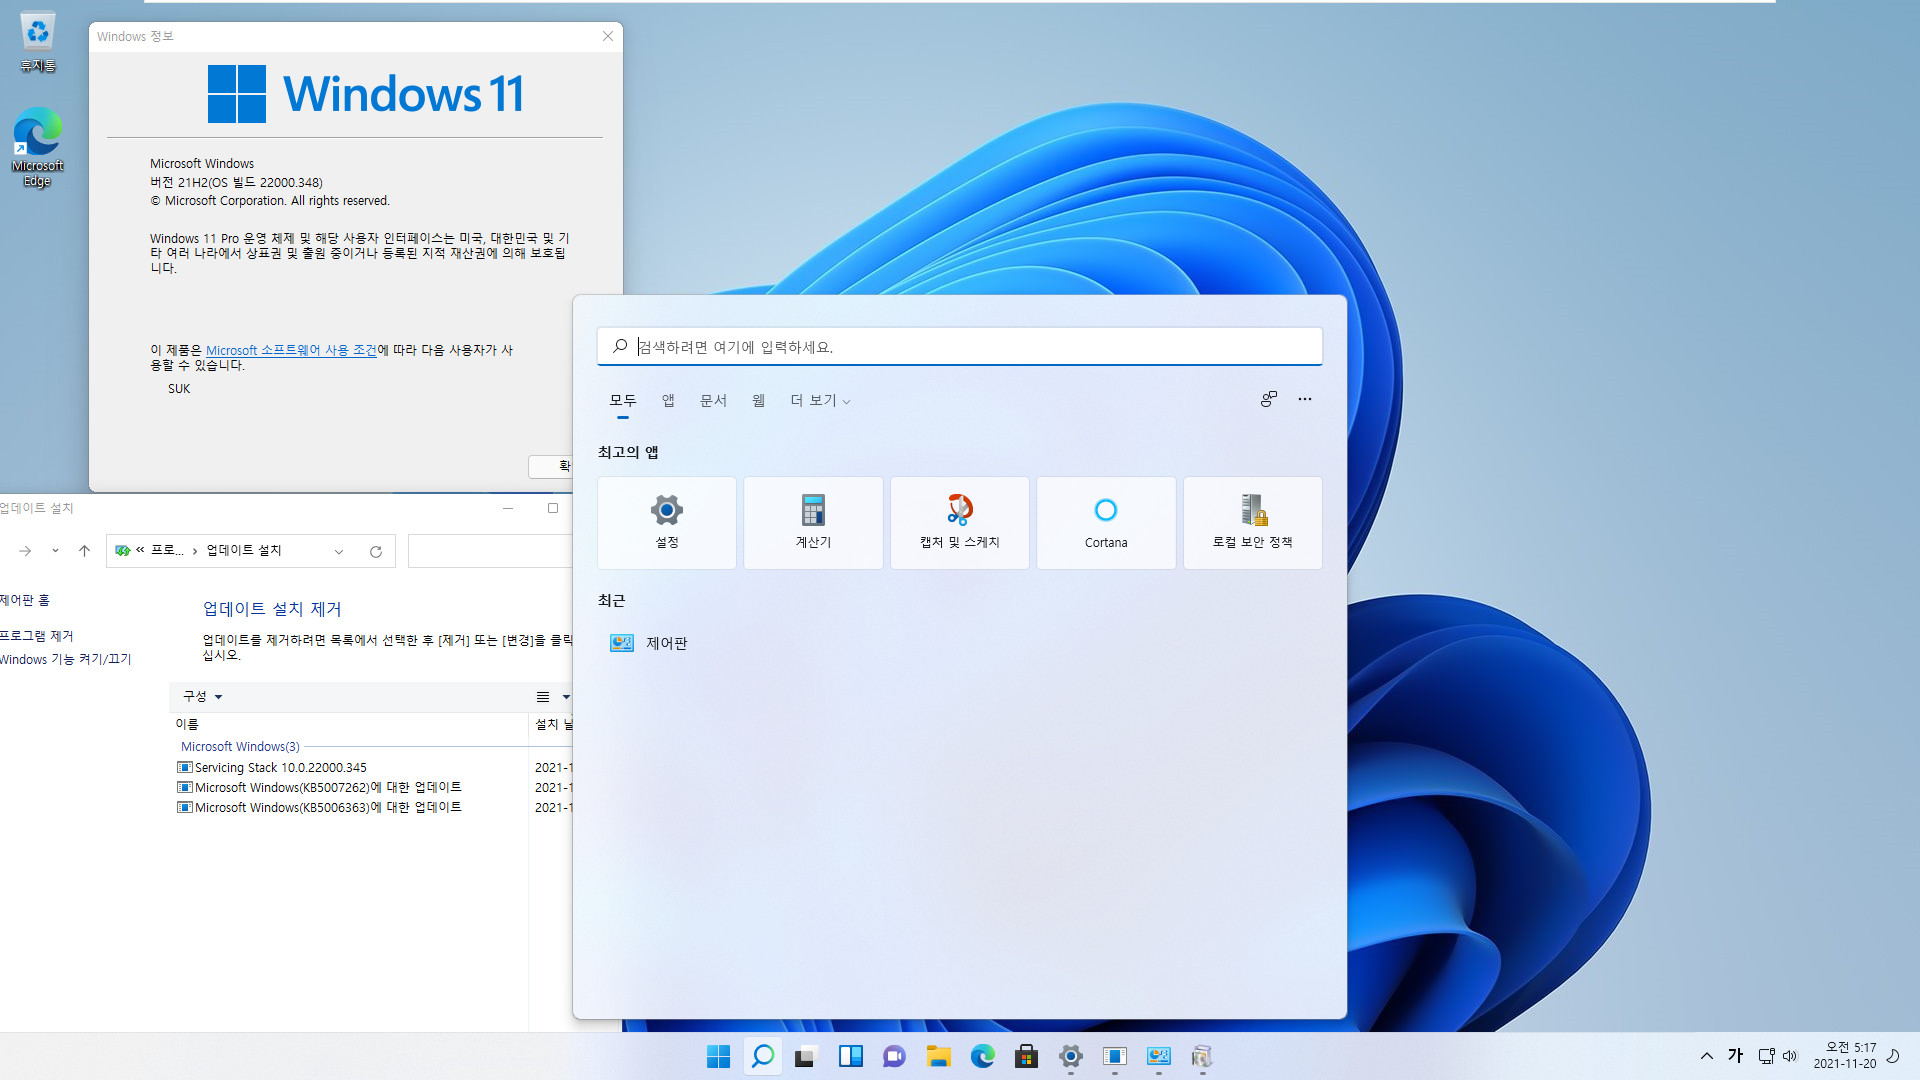Open the 구성 dropdown in Control Panel
The image size is (1920, 1080).
(202, 696)
